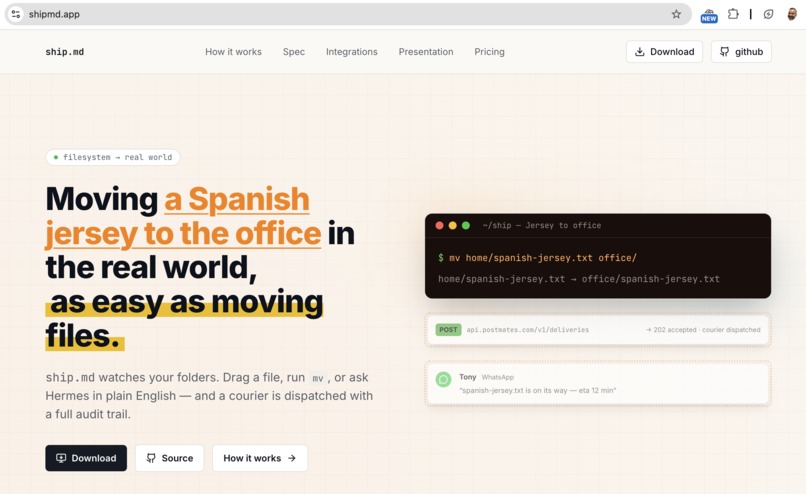Screen dimensions: 806x494
Task: Click the green POST badge
Action: (x=448, y=330)
